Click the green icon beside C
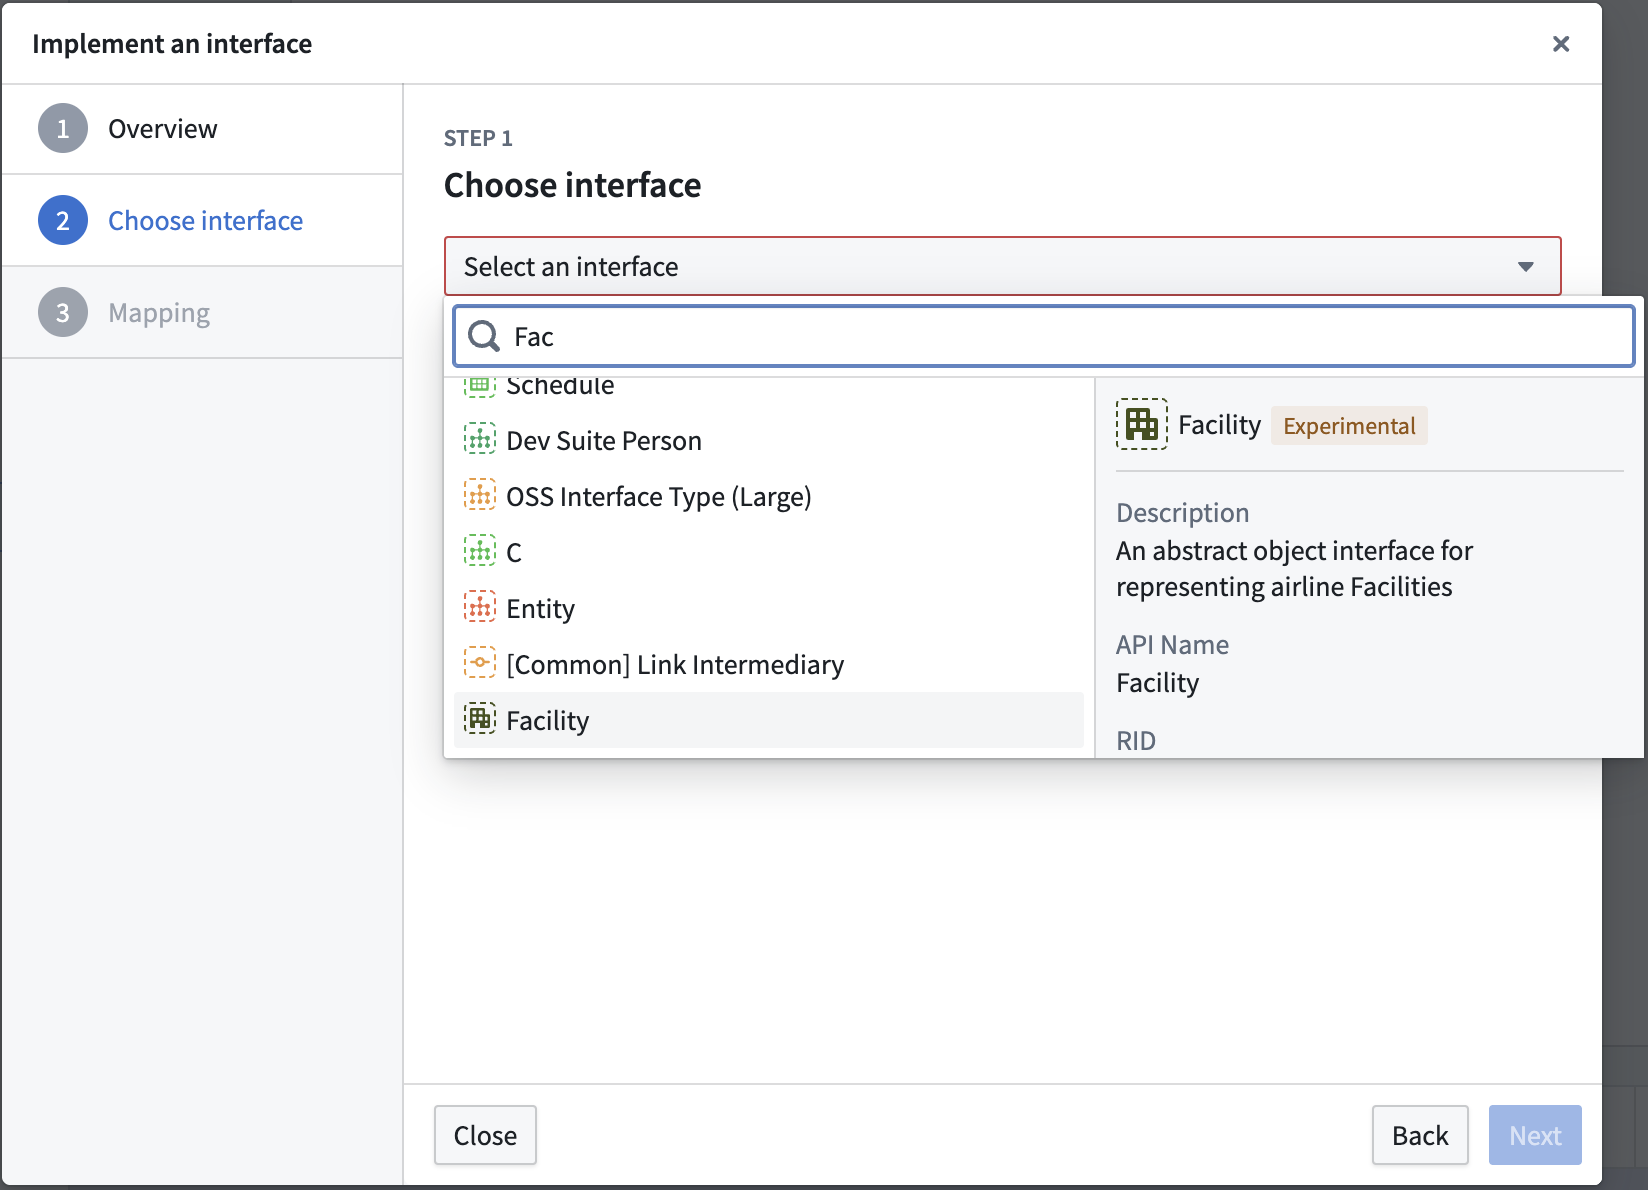The image size is (1648, 1190). [x=480, y=550]
